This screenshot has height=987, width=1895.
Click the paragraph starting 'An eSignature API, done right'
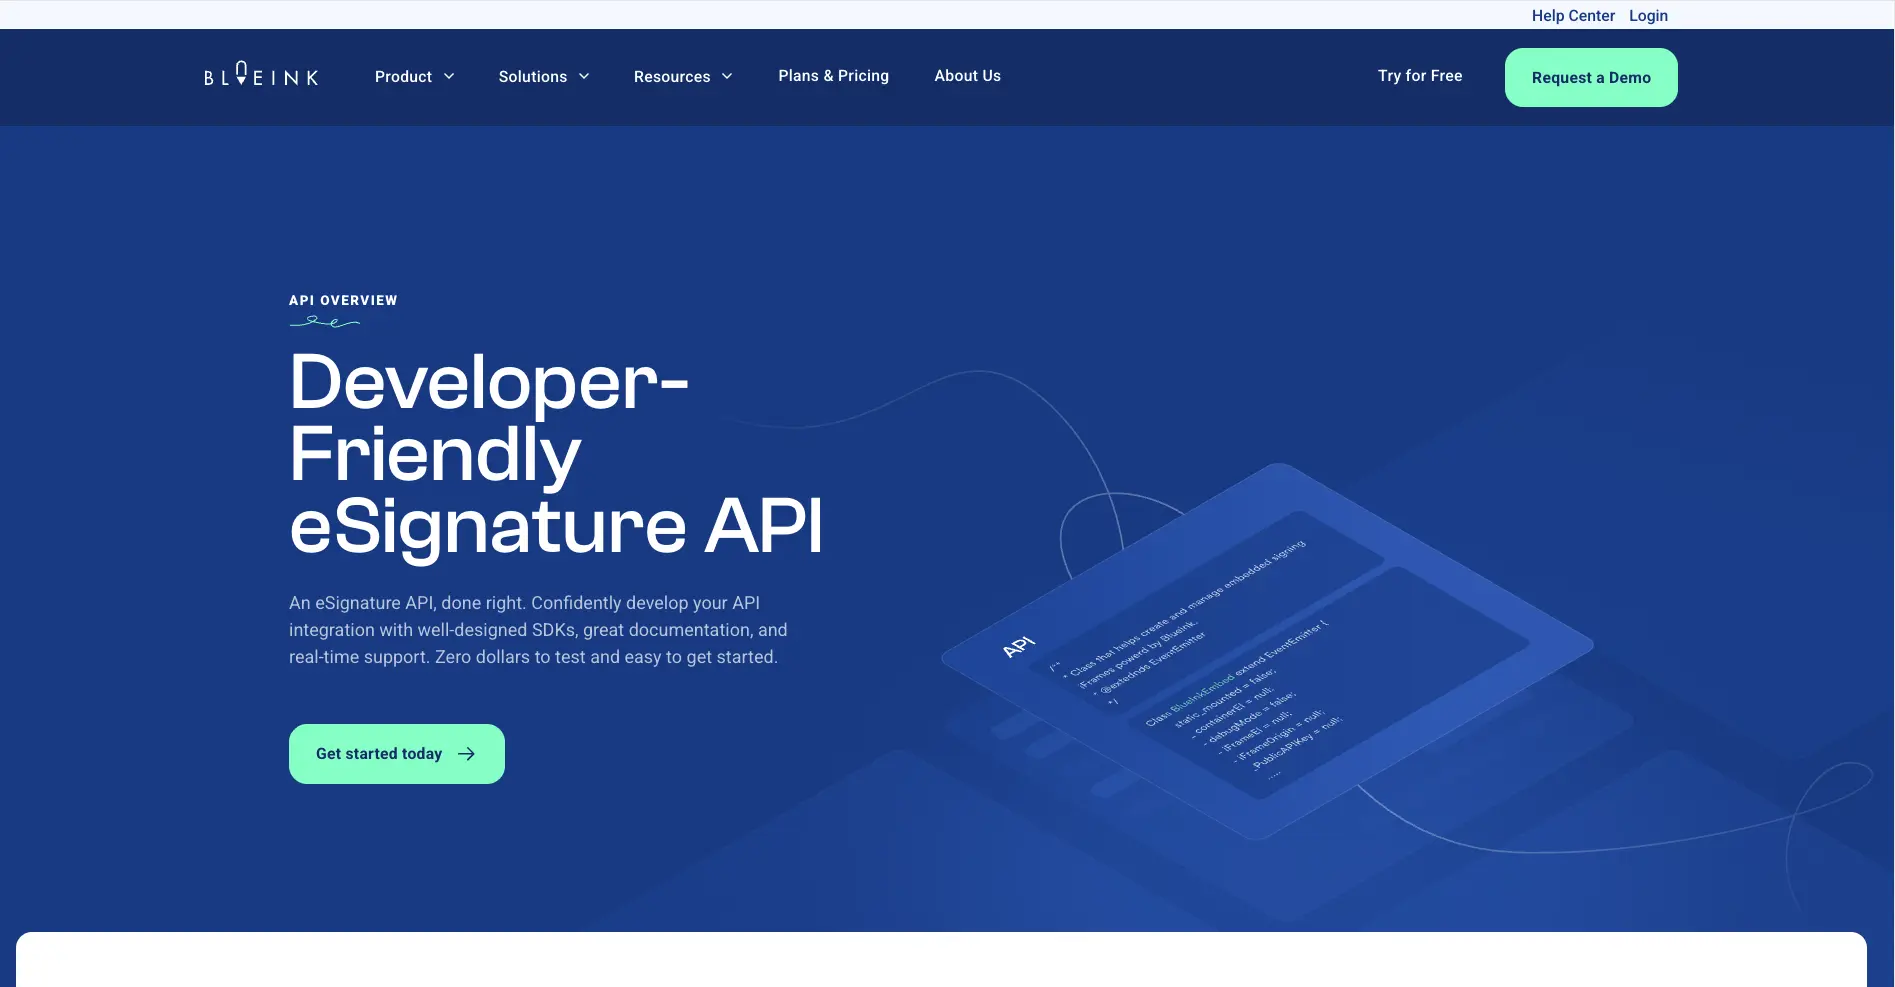538,630
